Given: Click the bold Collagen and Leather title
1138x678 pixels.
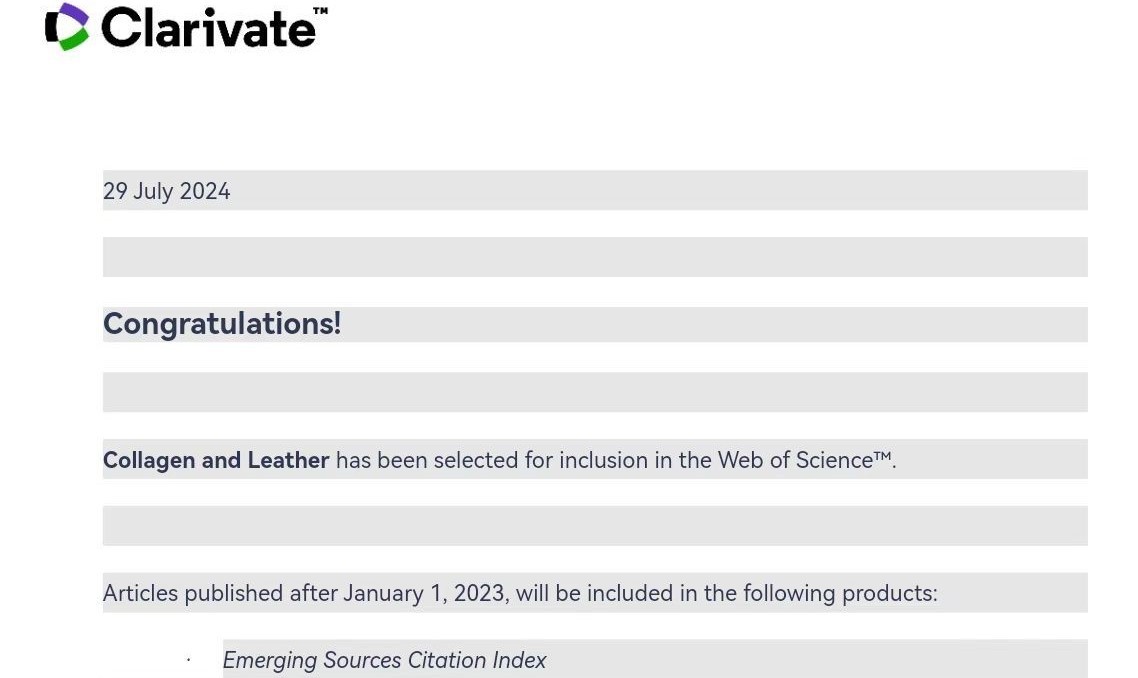Looking at the screenshot, I should (x=216, y=460).
